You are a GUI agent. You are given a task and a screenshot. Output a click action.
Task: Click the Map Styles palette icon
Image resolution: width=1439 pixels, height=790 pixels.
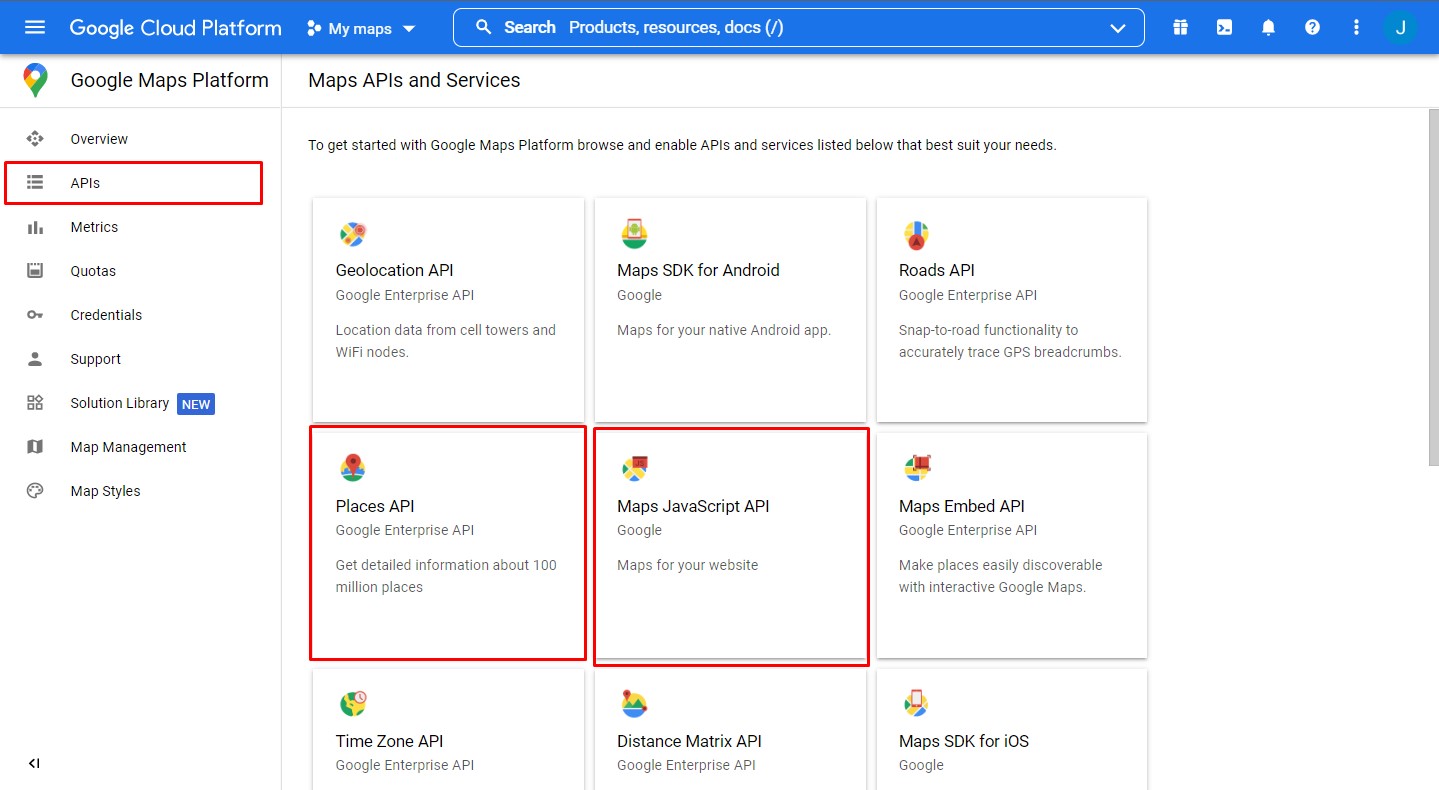coord(35,491)
